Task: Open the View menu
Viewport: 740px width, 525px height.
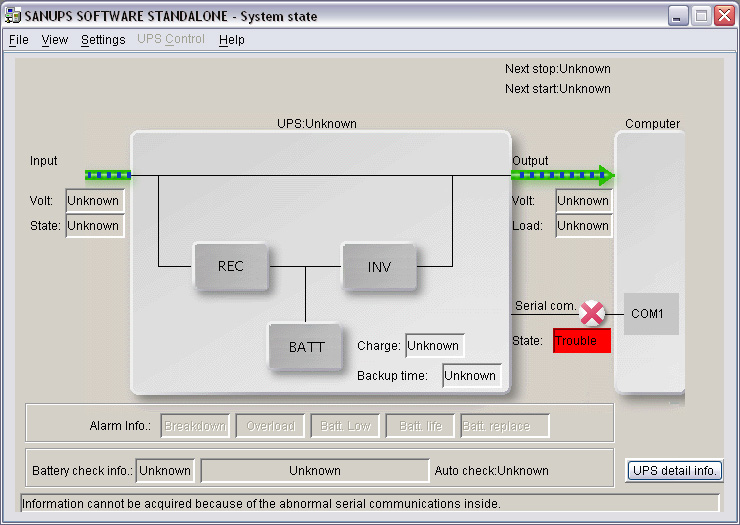Action: point(55,40)
